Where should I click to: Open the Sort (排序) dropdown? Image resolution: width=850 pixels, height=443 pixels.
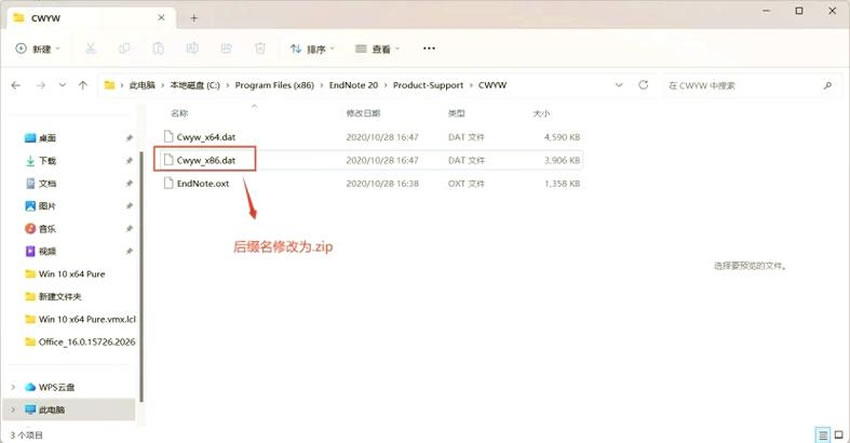pos(312,49)
